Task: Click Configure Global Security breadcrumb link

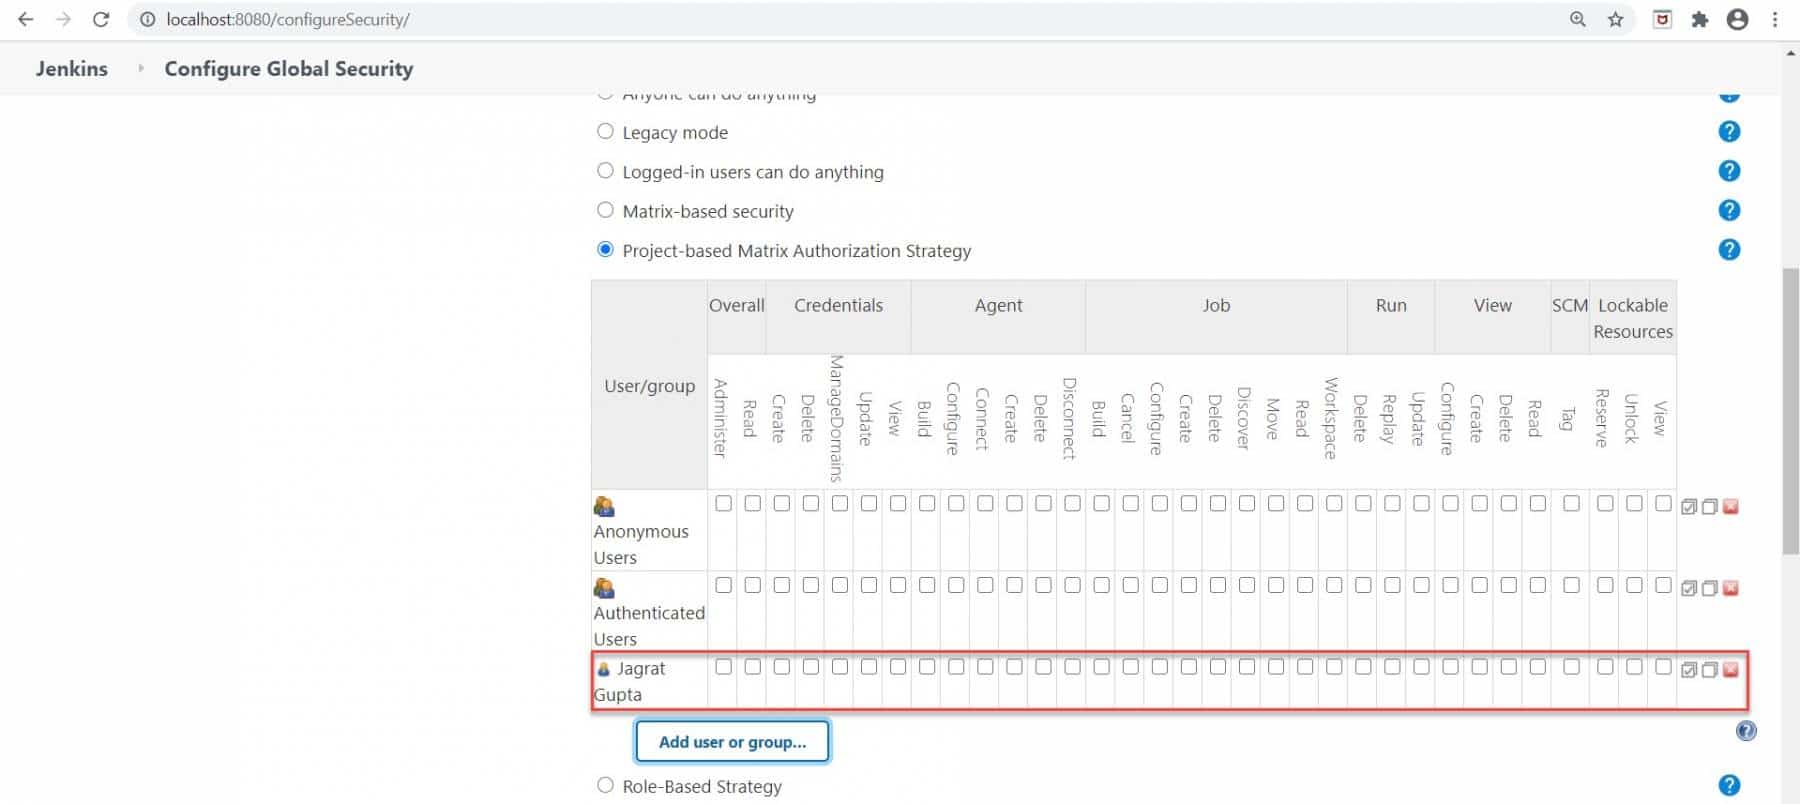Action: coord(289,68)
